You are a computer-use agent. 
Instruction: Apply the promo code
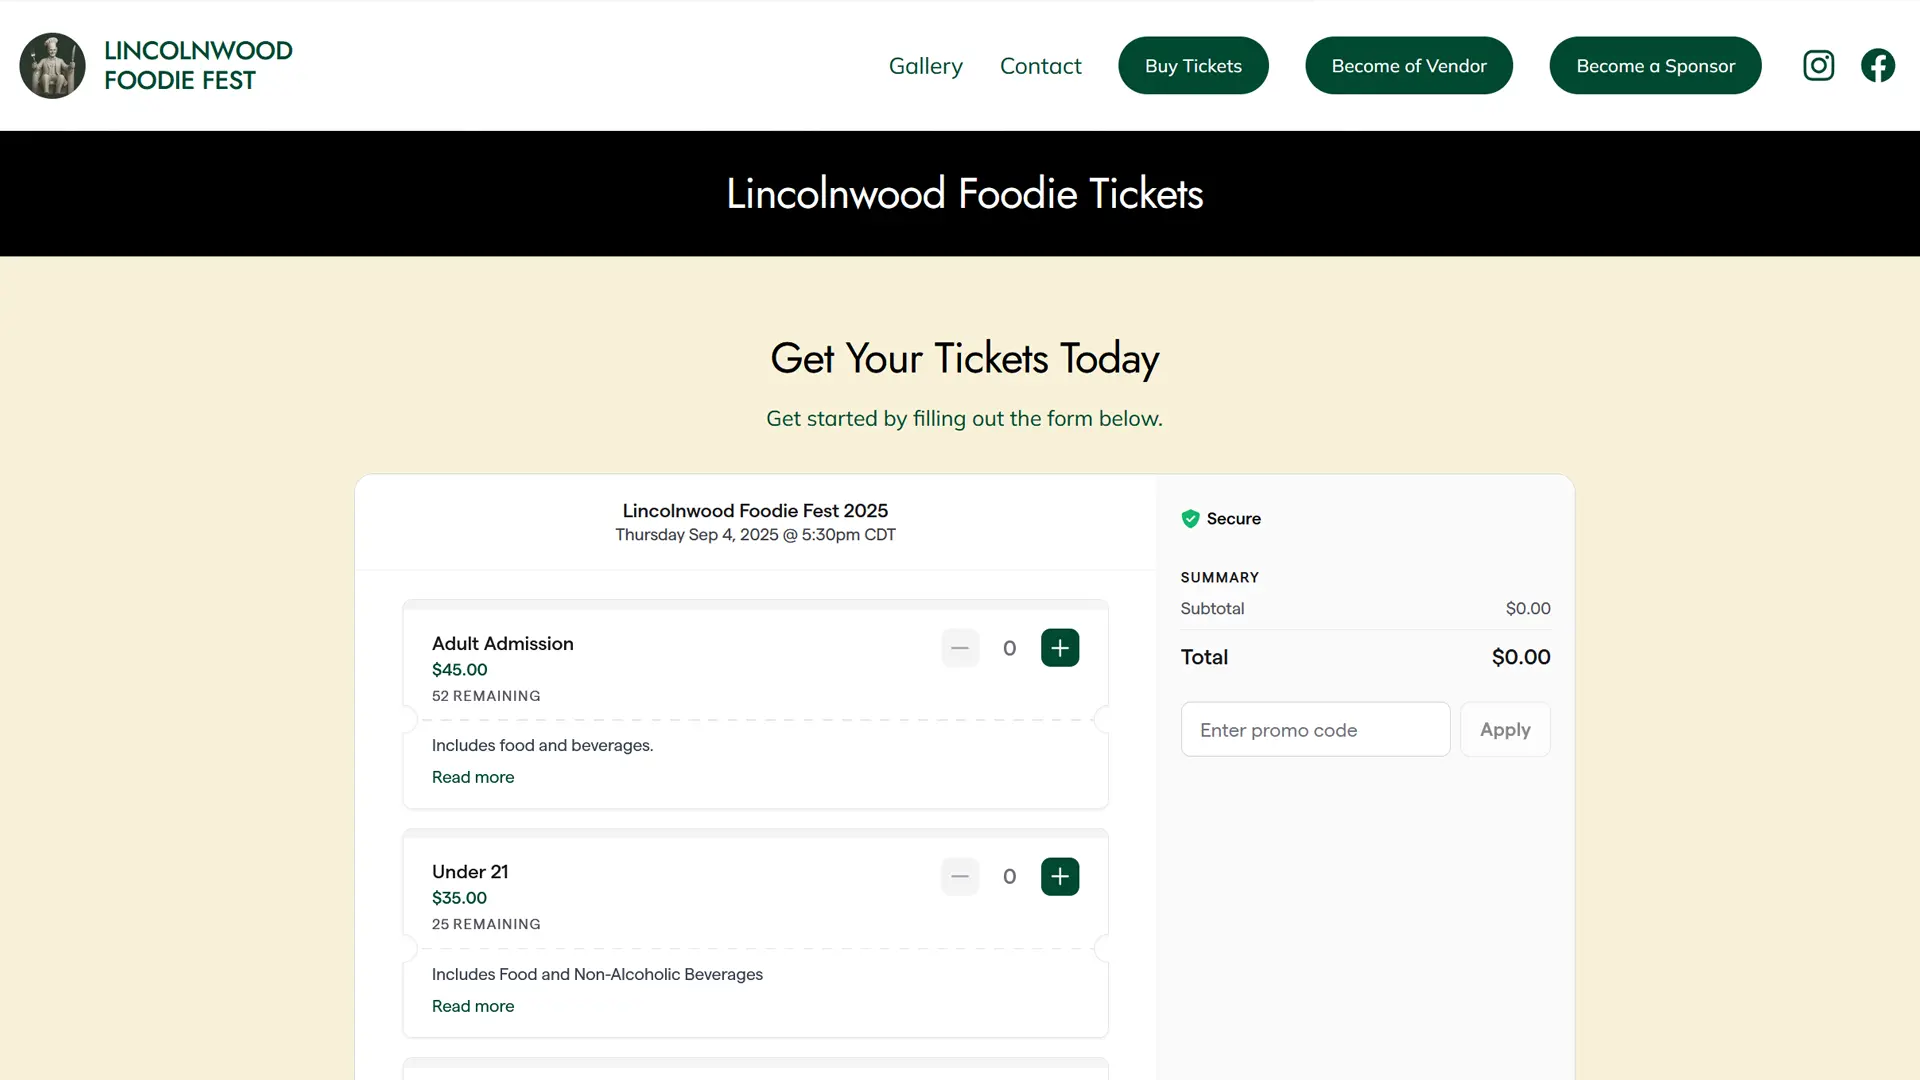point(1505,730)
